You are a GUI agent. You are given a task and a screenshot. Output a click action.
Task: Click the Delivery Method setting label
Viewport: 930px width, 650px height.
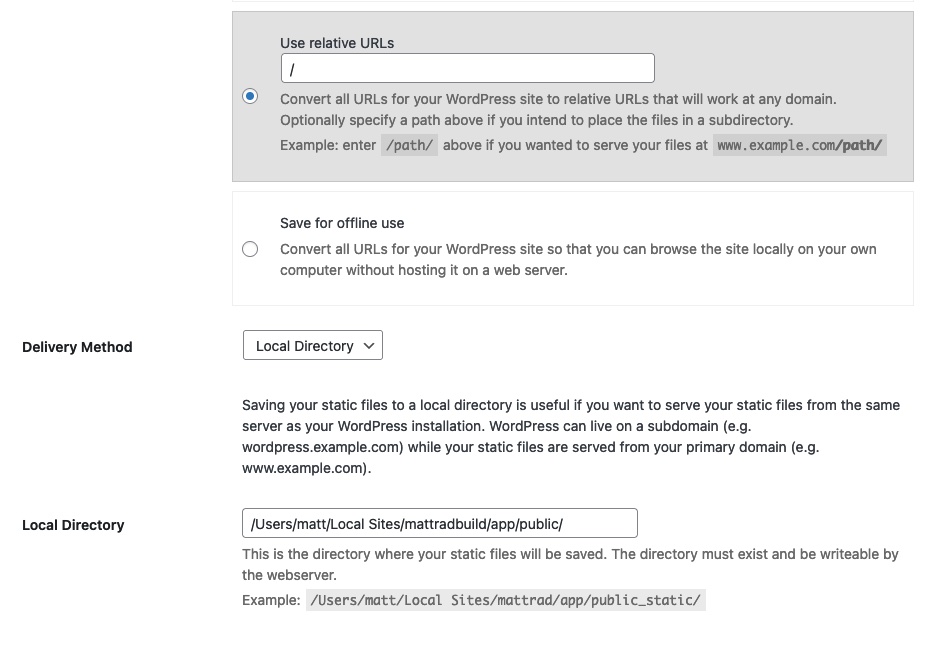[77, 348]
